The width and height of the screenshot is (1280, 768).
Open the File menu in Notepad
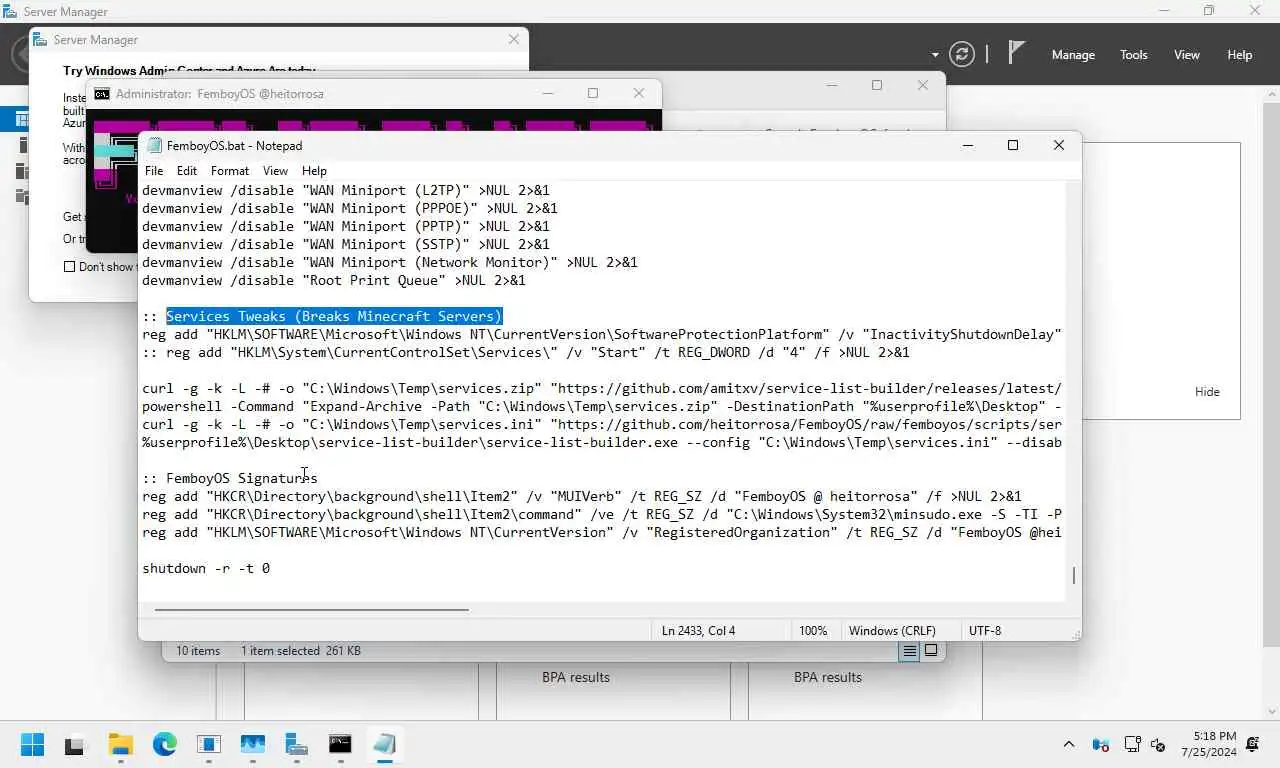pyautogui.click(x=154, y=171)
